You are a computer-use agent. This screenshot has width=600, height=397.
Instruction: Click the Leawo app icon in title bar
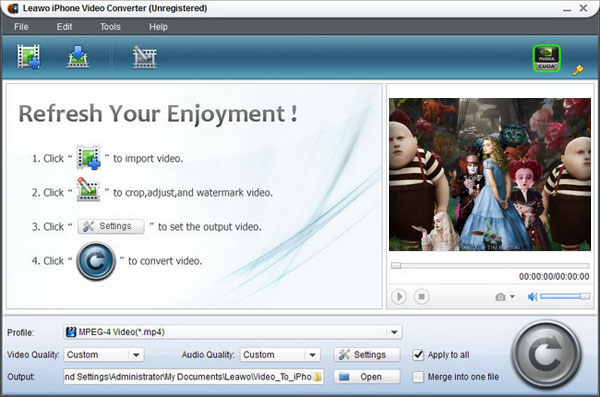(x=13, y=8)
